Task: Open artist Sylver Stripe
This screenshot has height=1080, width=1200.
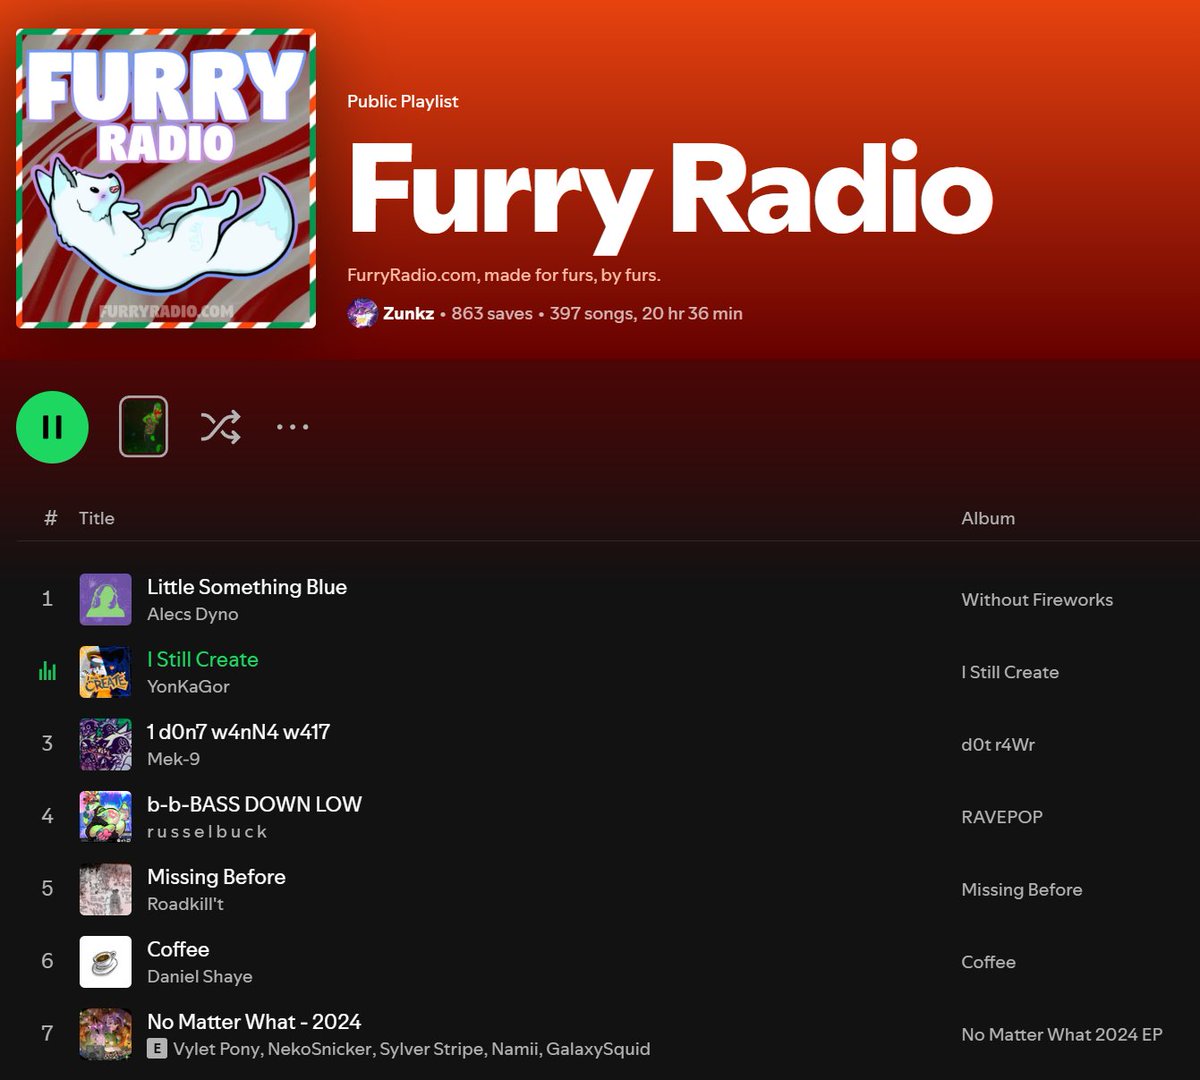Action: (x=433, y=1049)
